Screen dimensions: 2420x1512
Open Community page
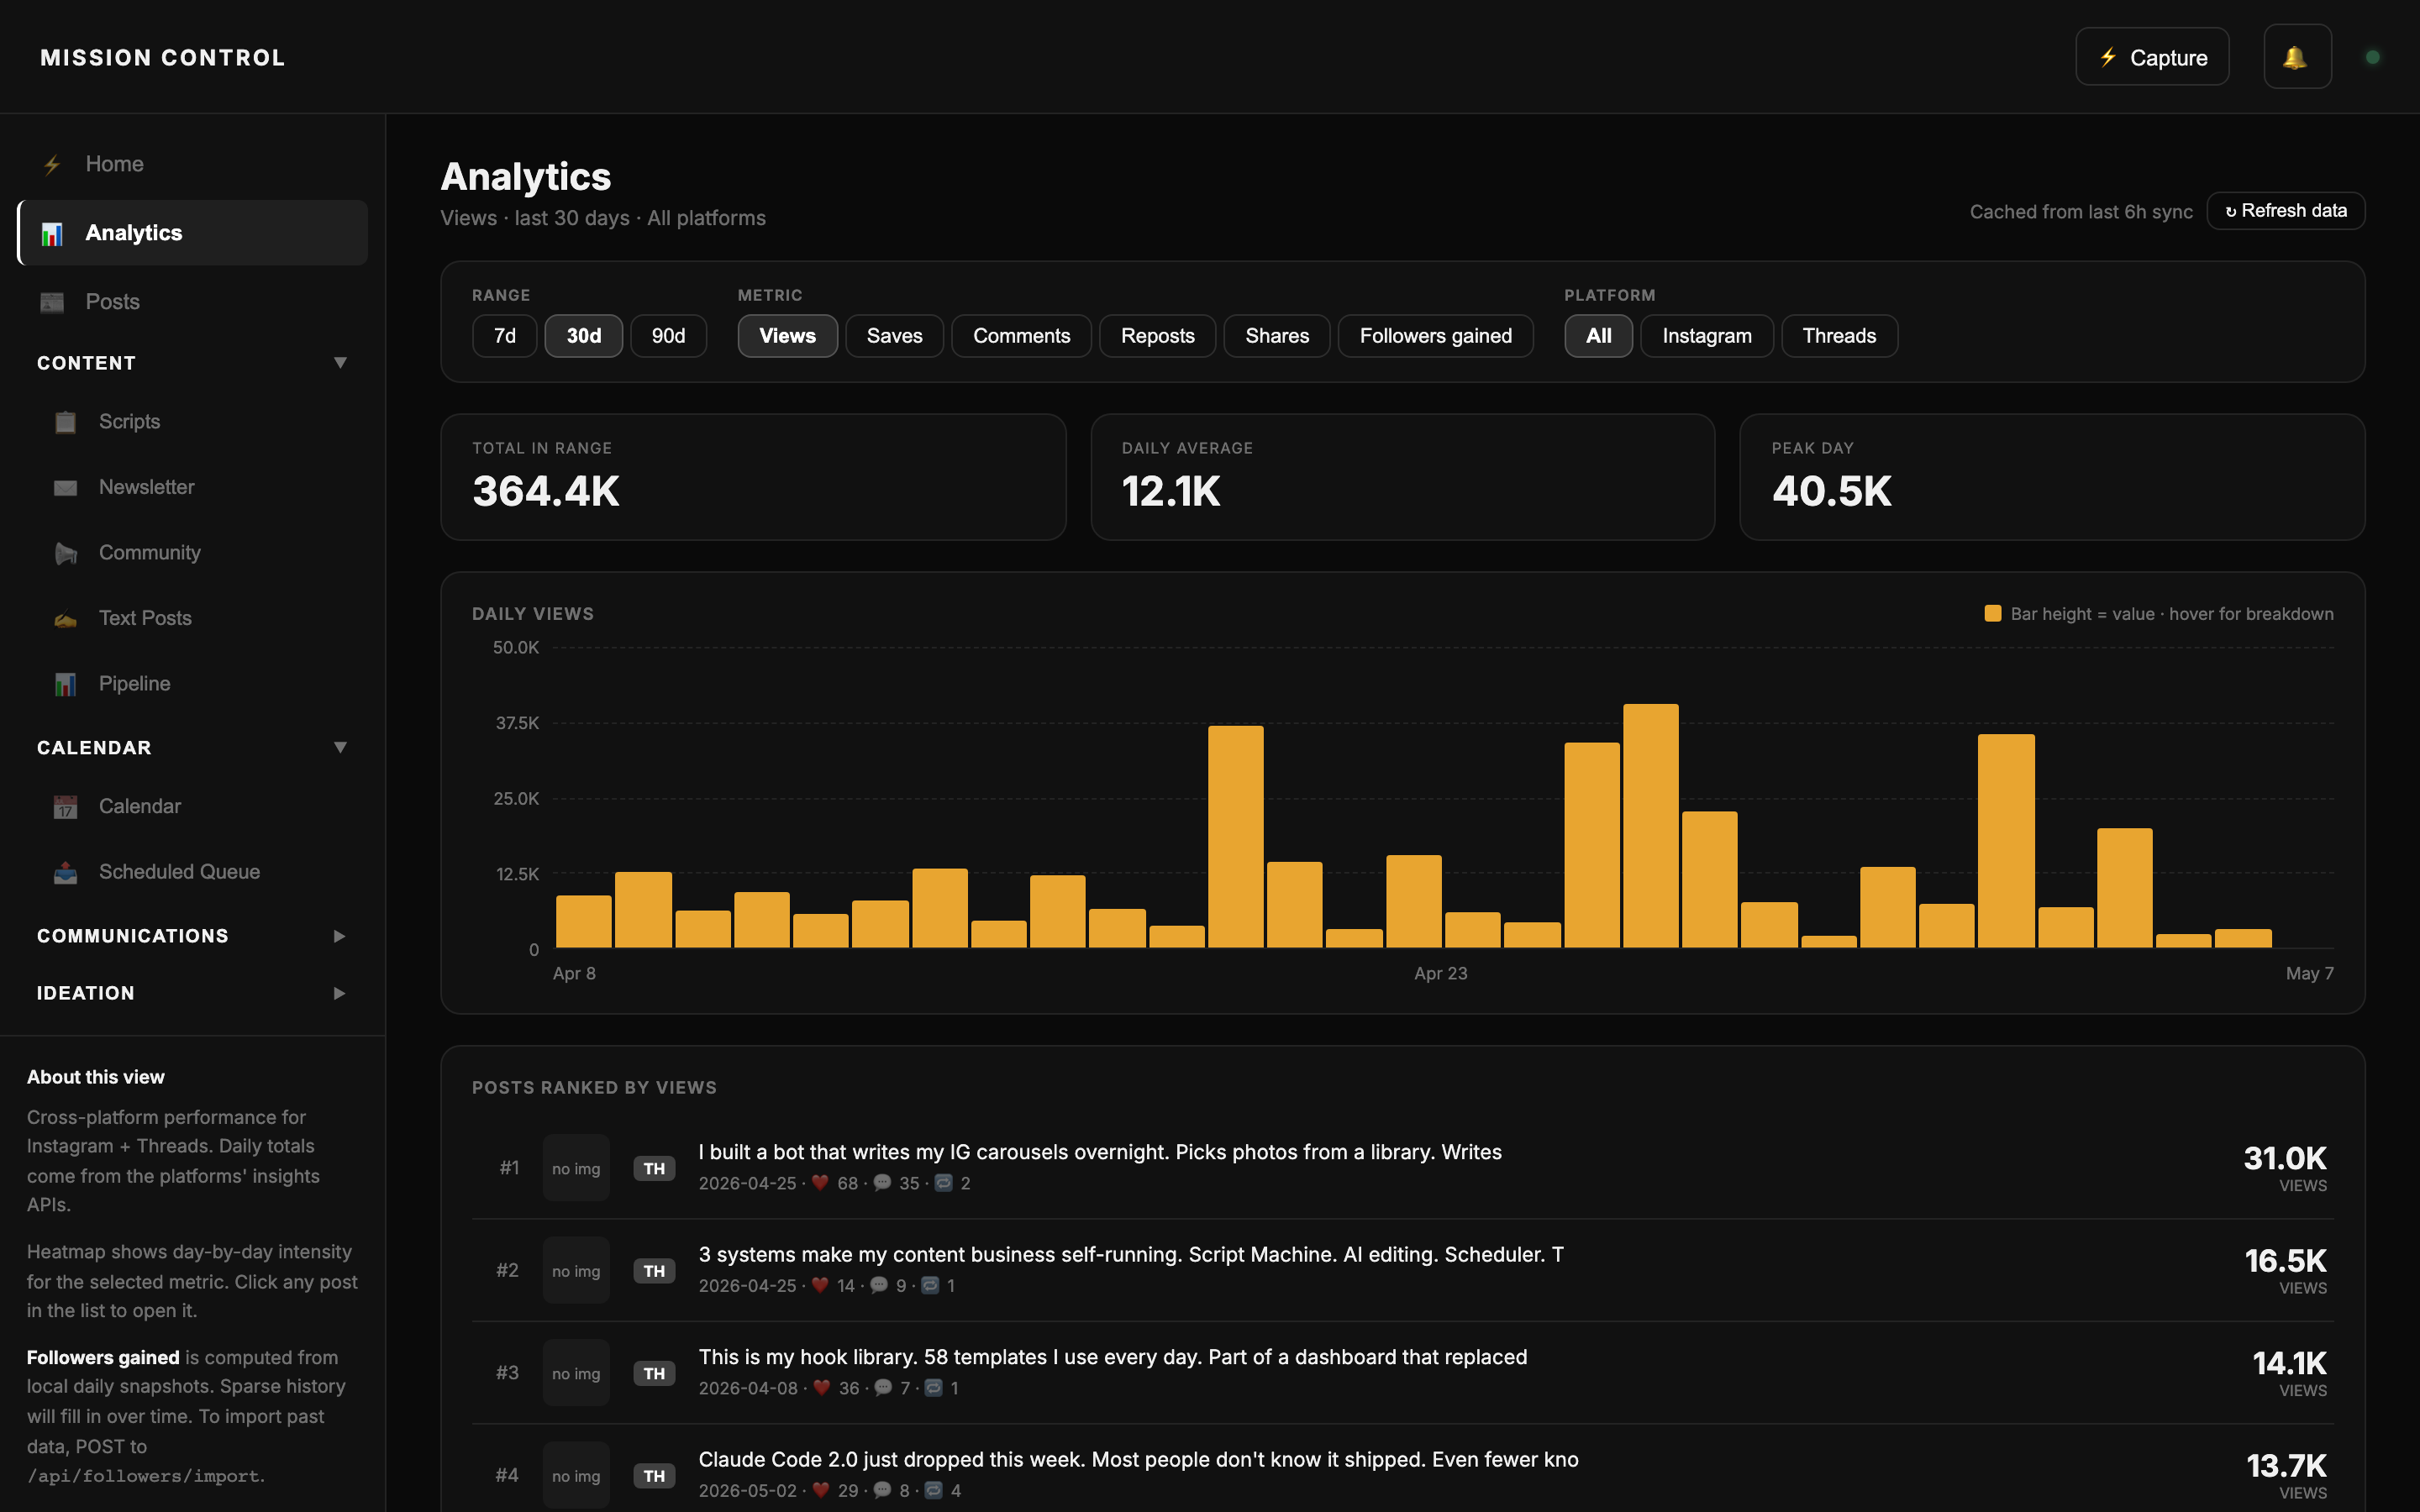pos(193,553)
